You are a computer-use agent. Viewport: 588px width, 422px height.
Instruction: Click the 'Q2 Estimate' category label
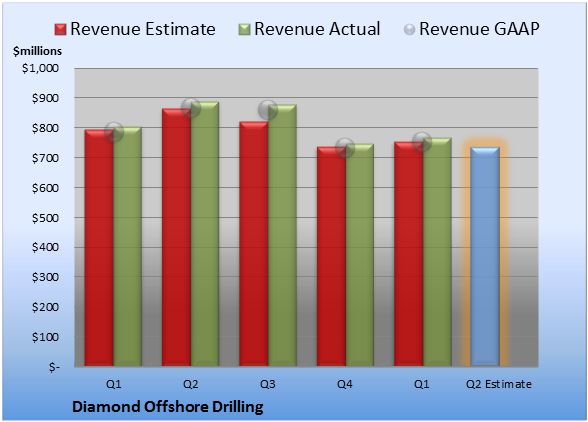coord(499,384)
